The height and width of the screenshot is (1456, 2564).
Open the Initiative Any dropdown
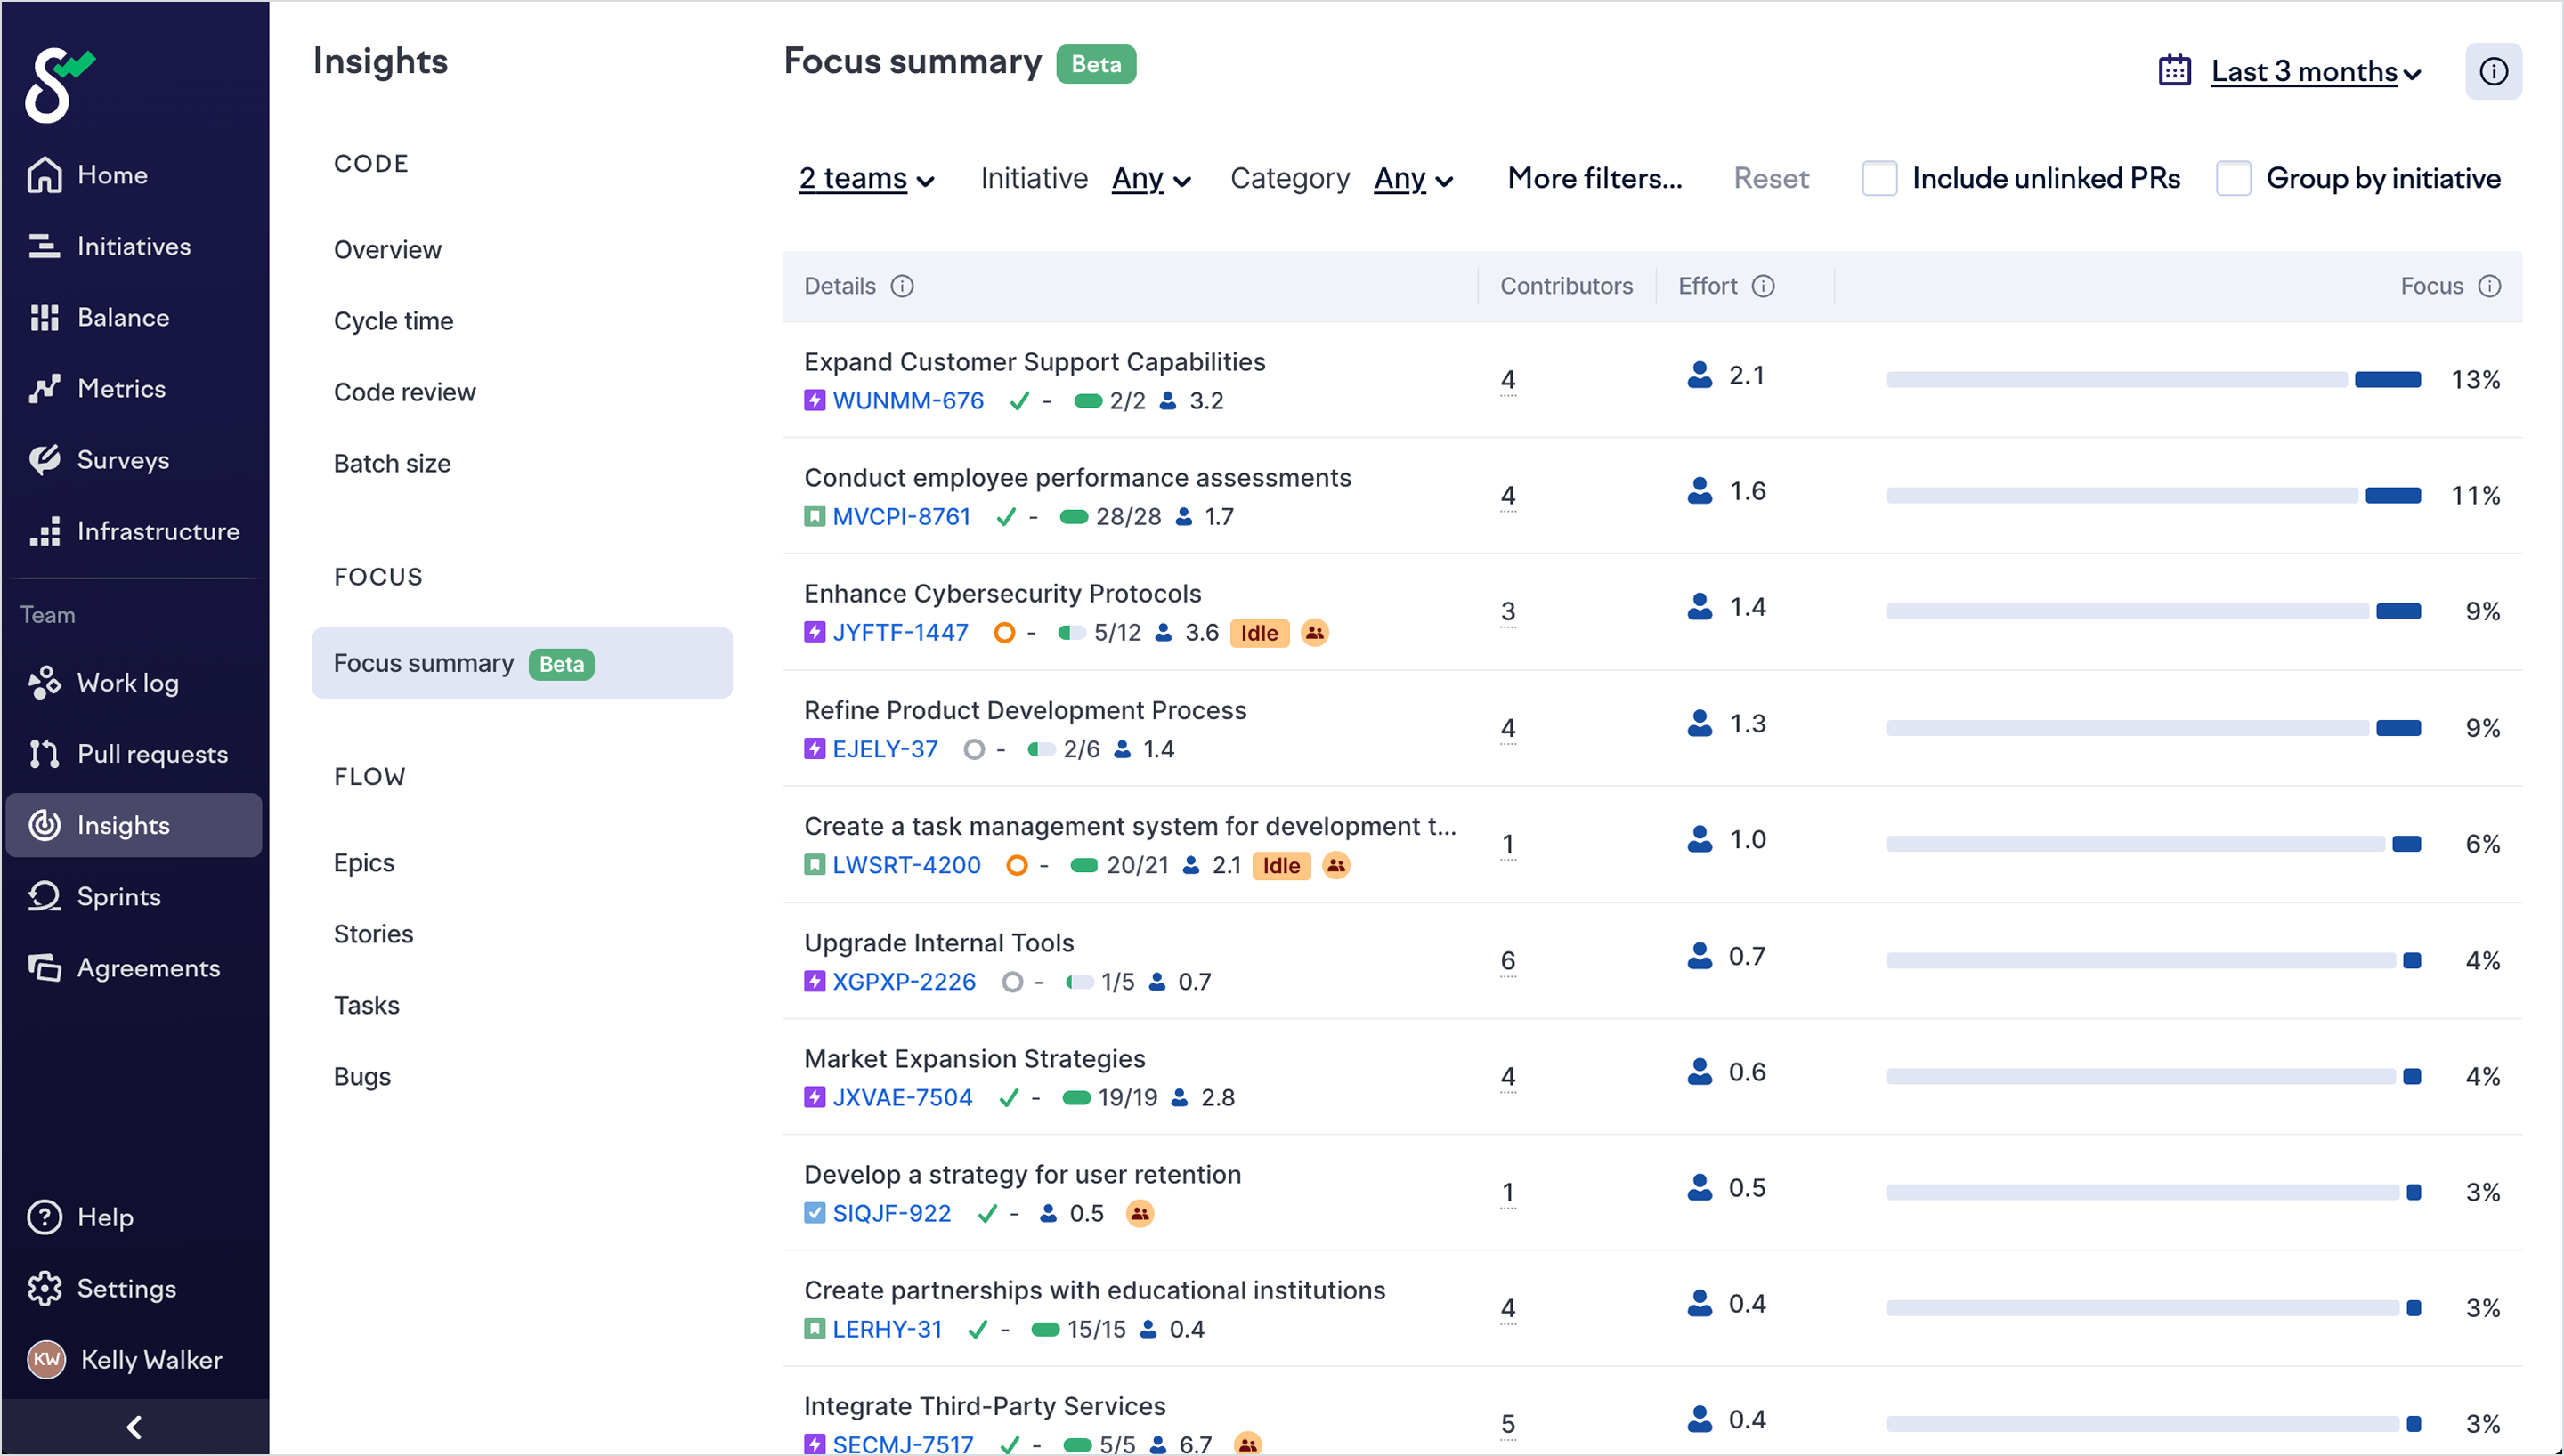click(1151, 178)
